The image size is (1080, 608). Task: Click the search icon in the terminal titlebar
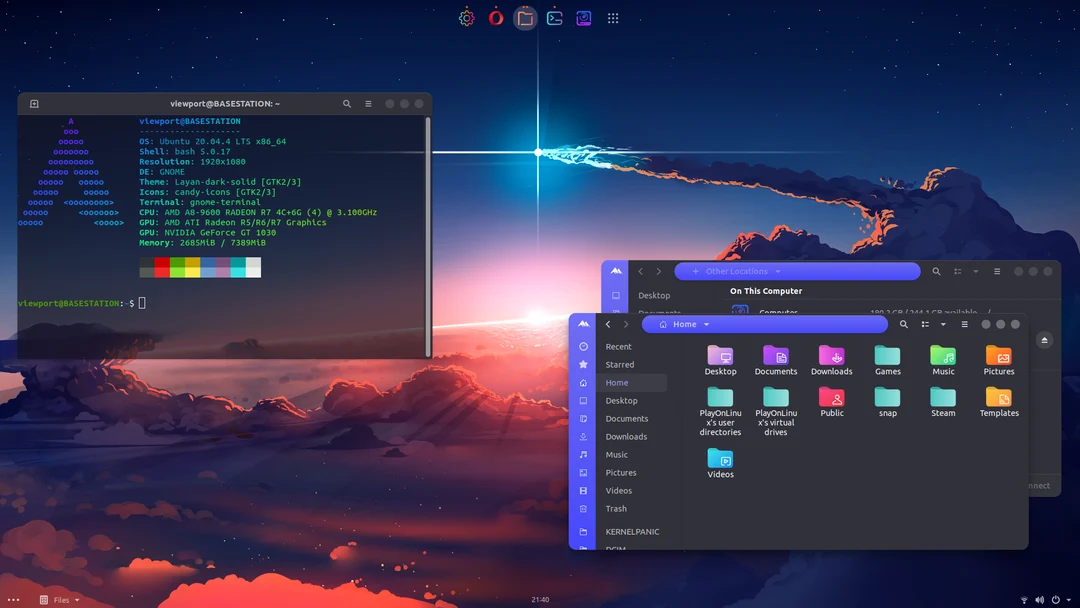click(x=346, y=103)
